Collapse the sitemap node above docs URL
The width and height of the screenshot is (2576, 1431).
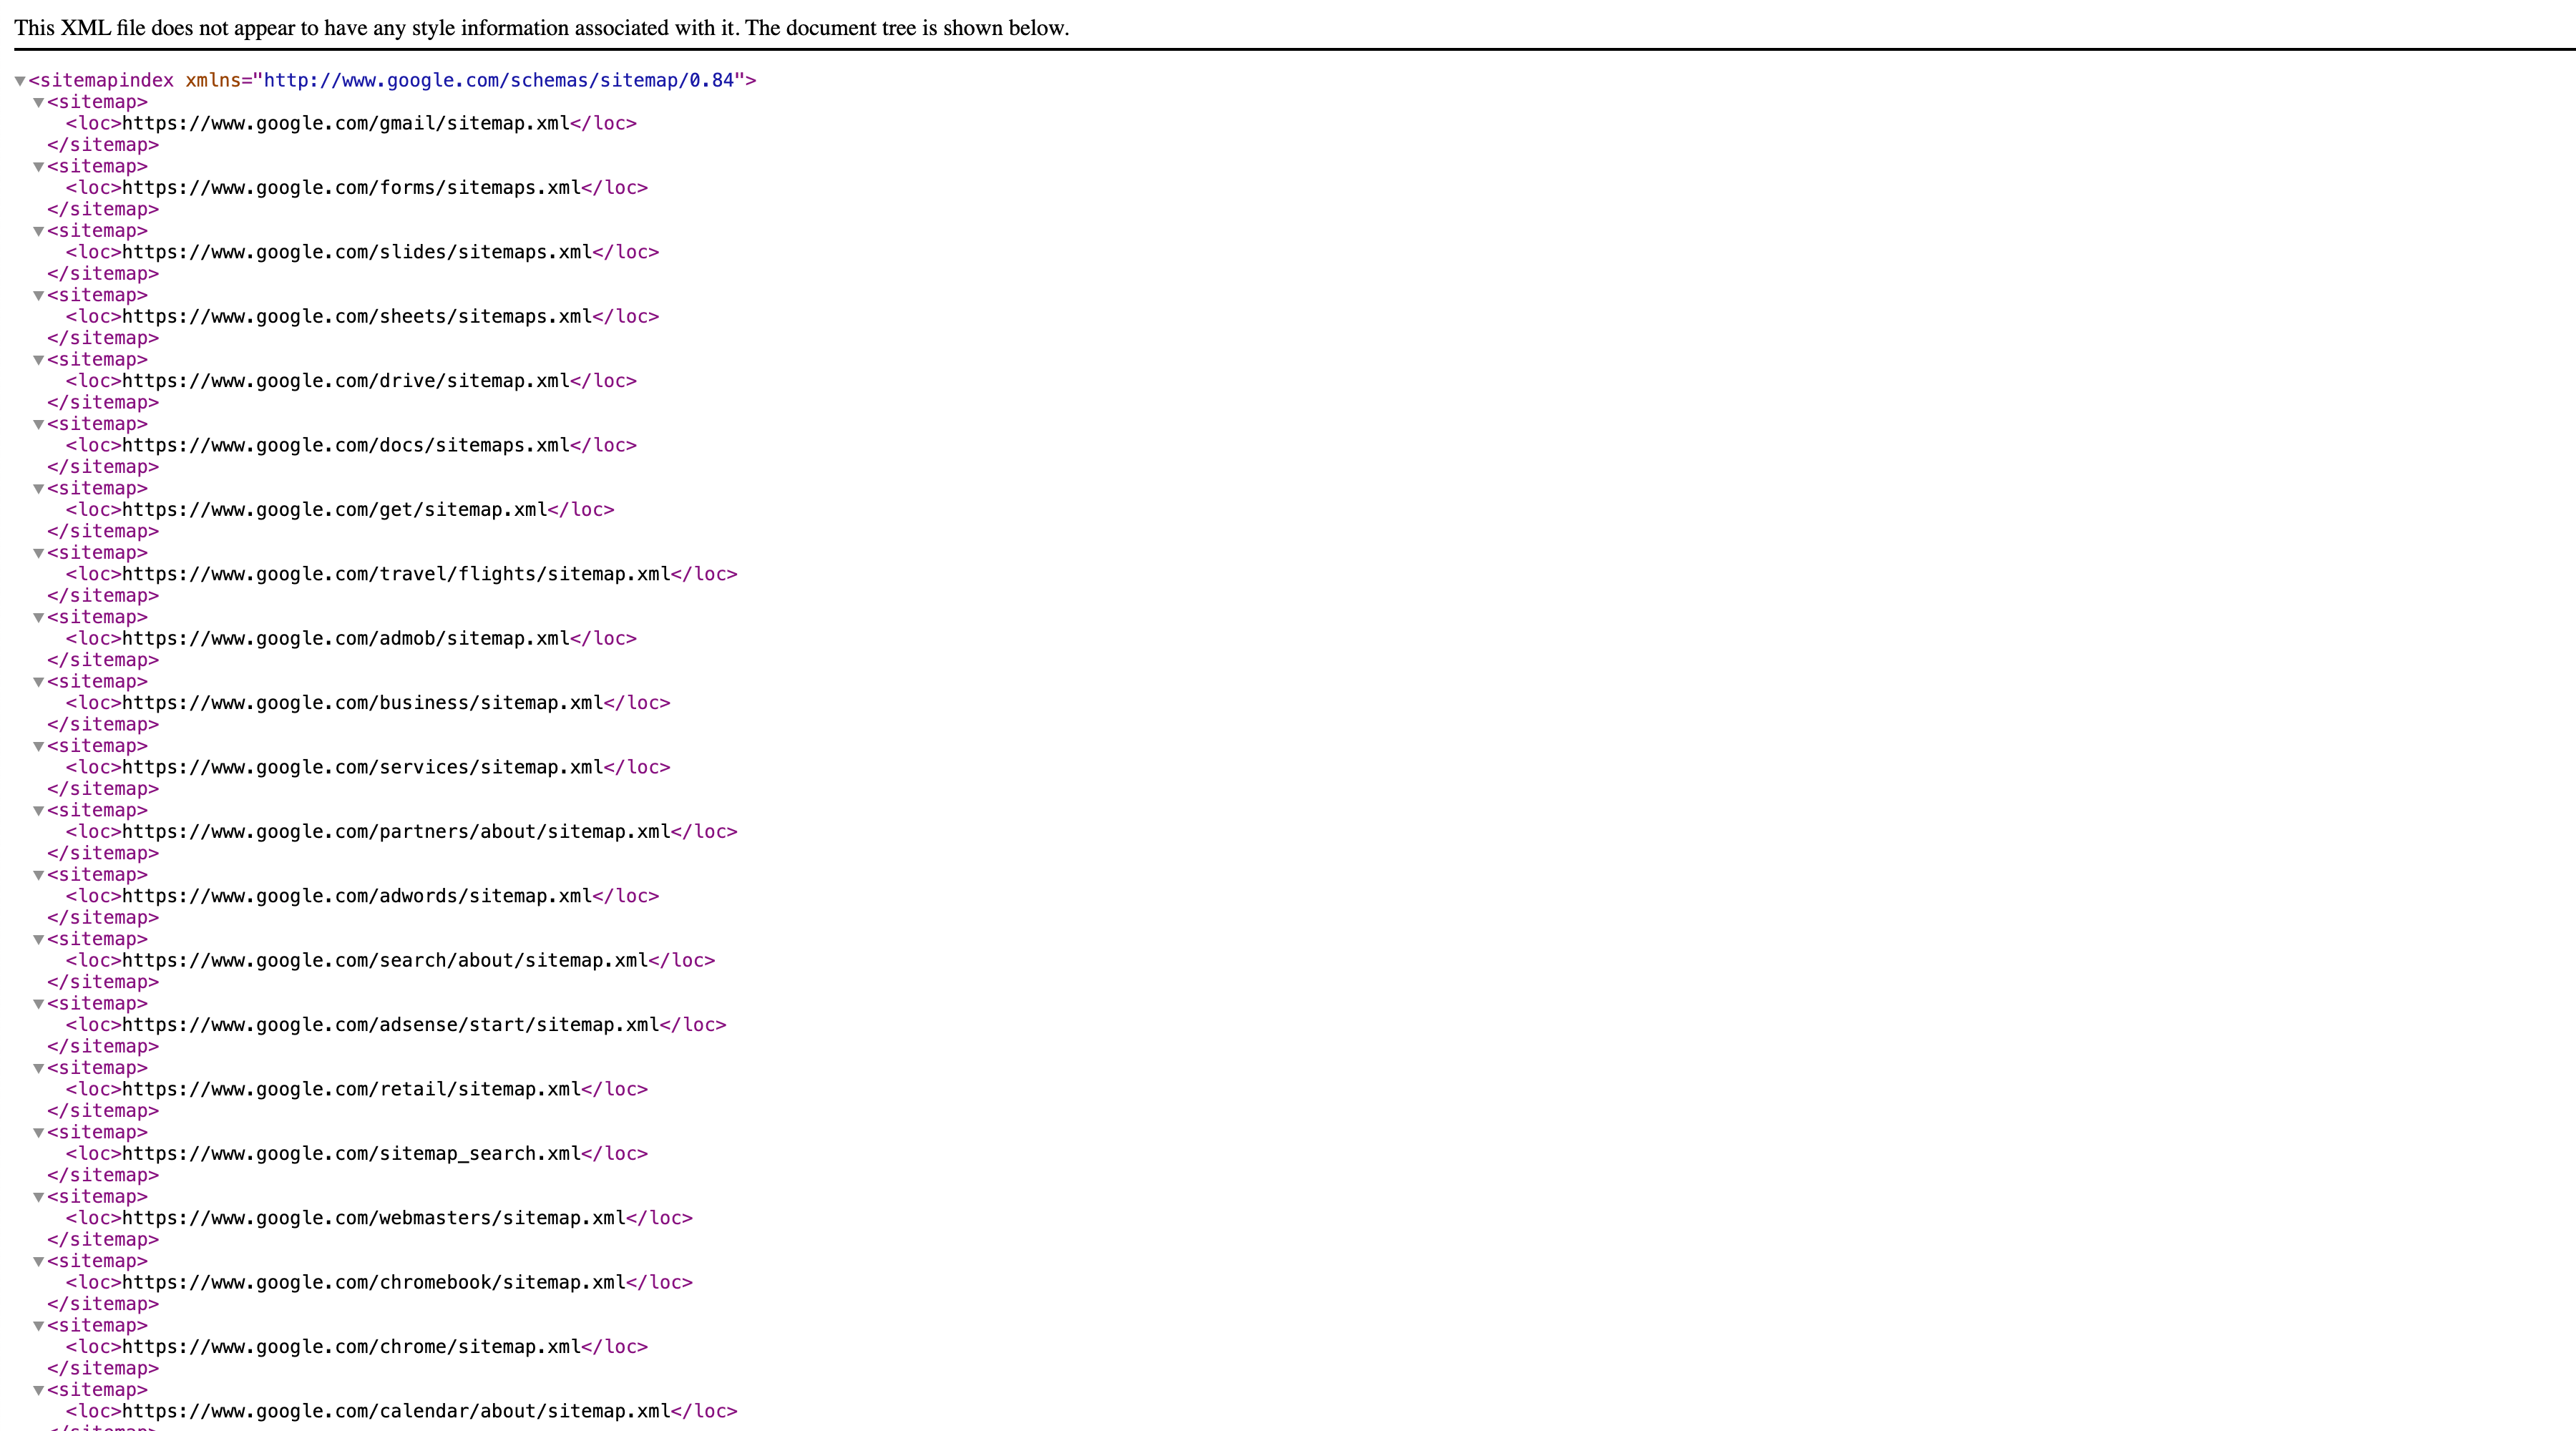[x=39, y=425]
